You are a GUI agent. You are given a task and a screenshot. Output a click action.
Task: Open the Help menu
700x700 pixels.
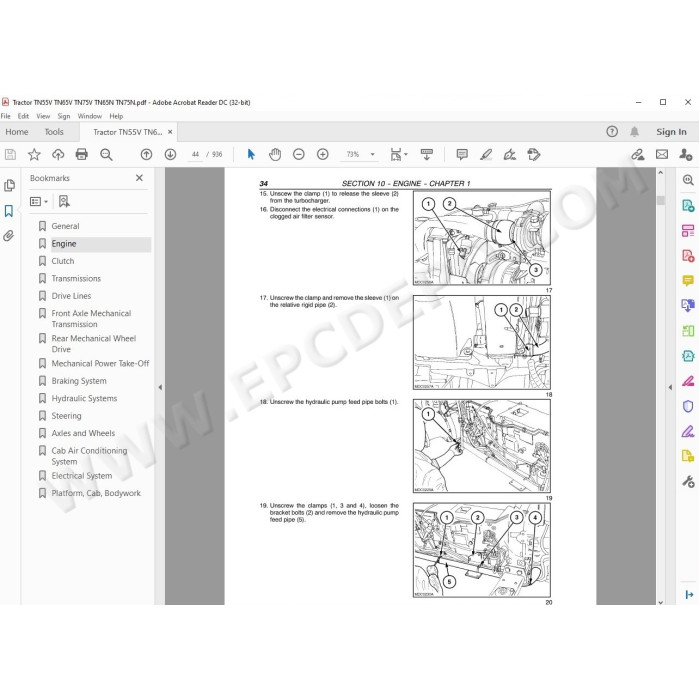pyautogui.click(x=116, y=116)
